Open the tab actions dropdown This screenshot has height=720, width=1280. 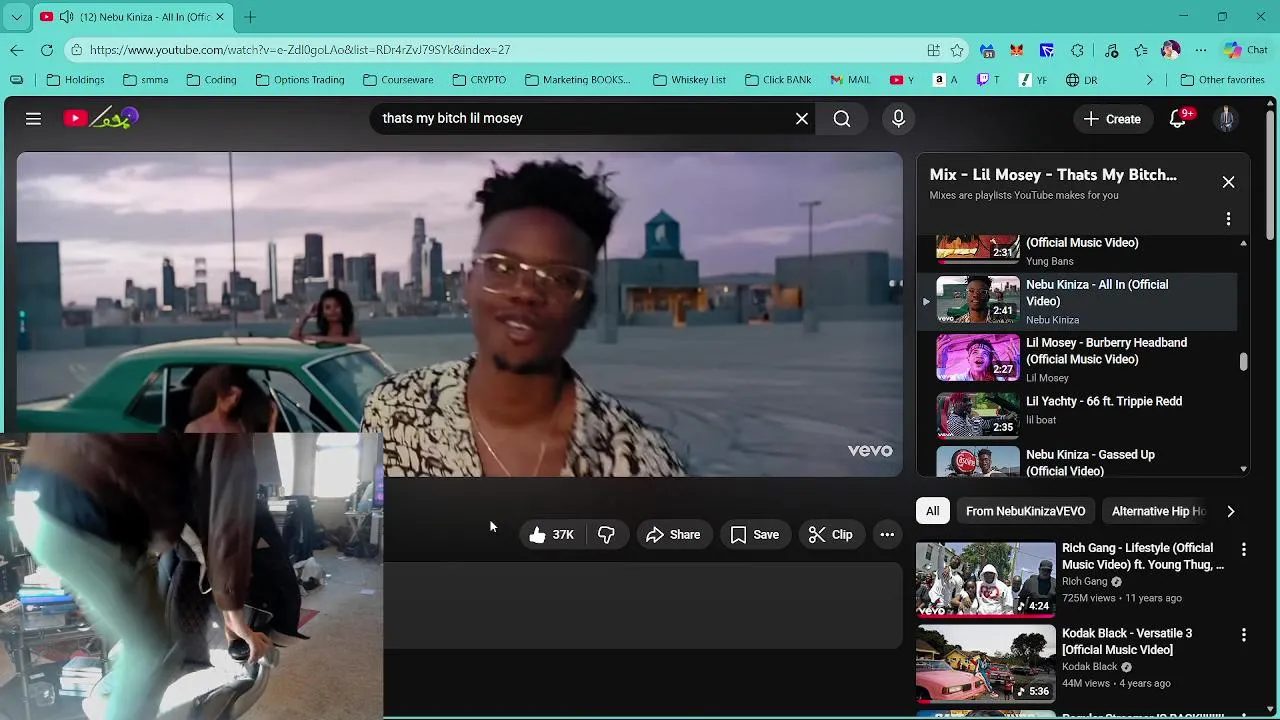click(x=16, y=17)
